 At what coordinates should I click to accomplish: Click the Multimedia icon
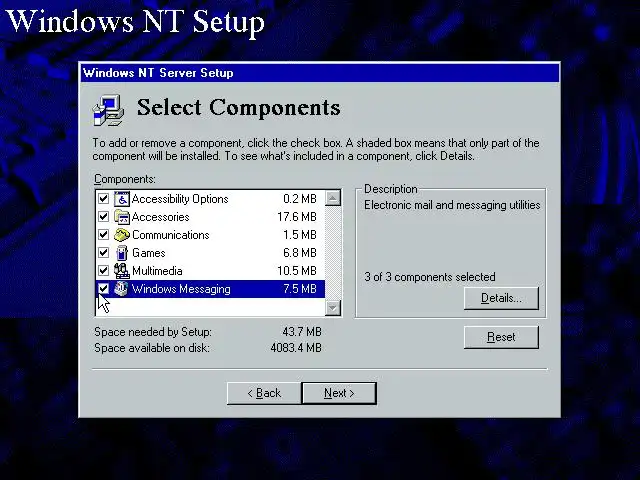pos(122,271)
